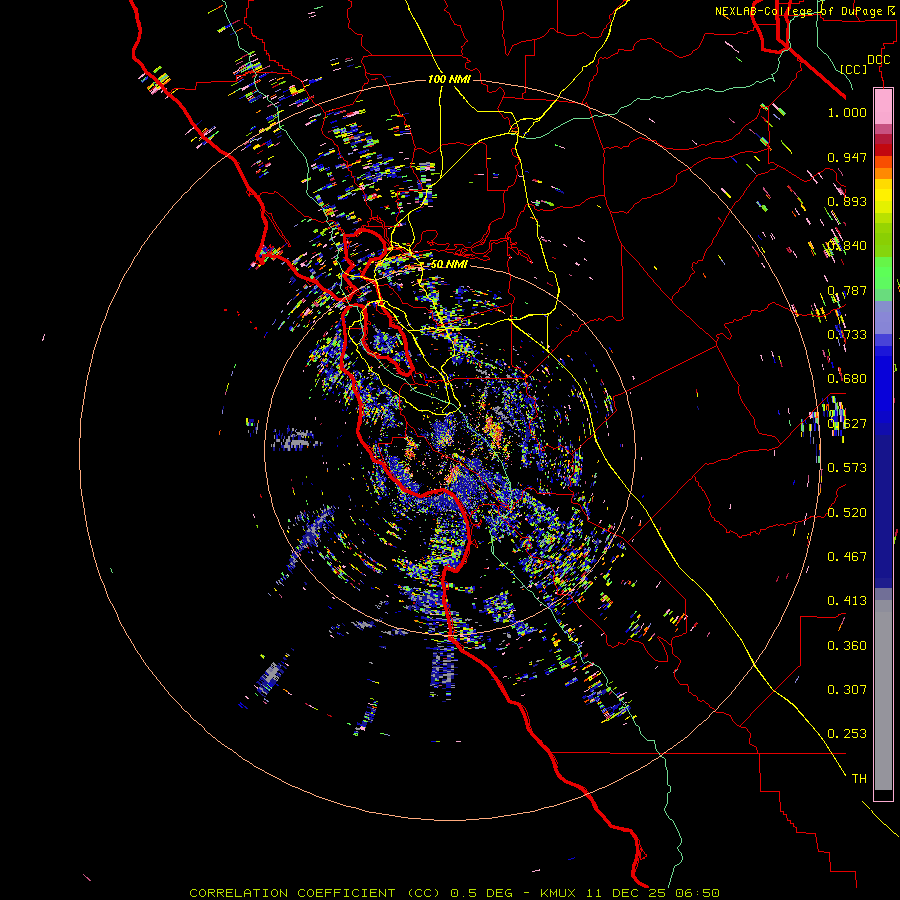Click the 0.467 scale value

pos(847,556)
